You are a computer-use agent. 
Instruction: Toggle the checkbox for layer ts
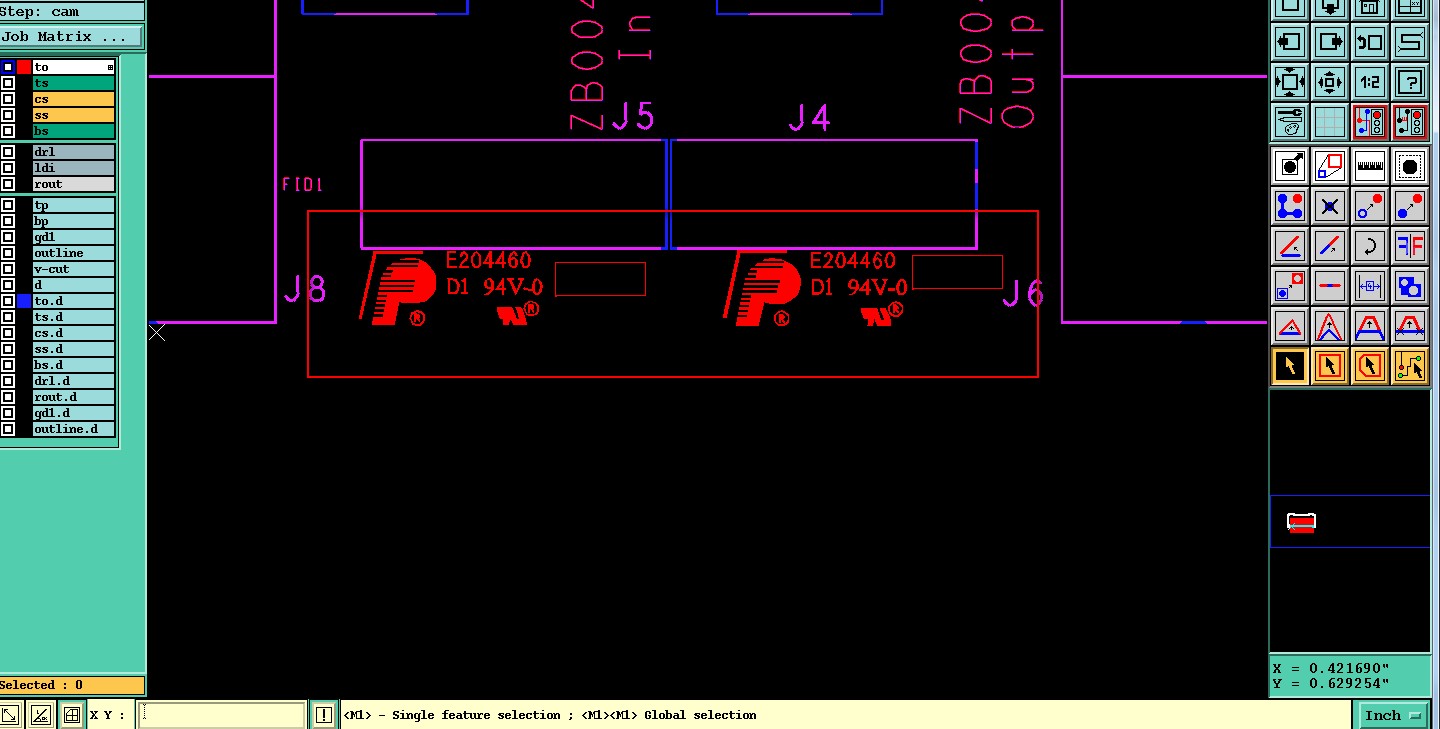coord(8,83)
